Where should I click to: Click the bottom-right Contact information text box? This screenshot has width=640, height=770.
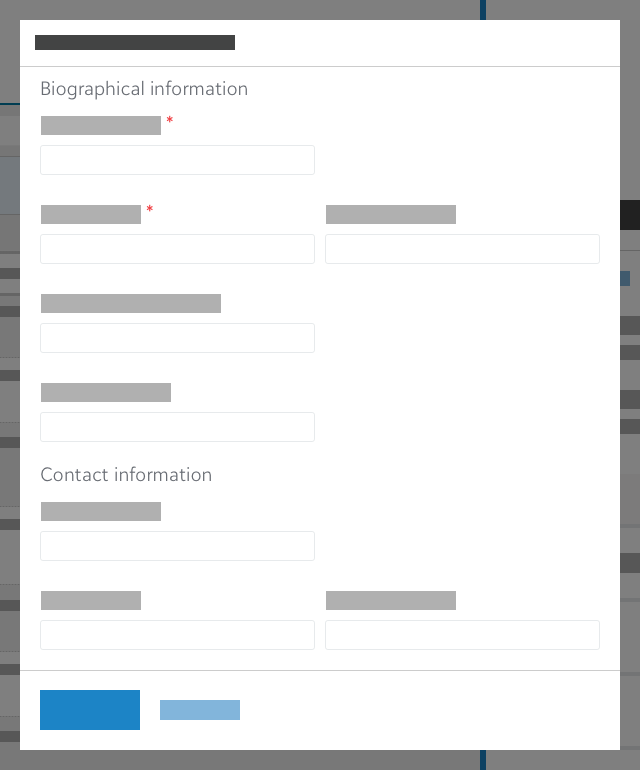pyautogui.click(x=462, y=635)
